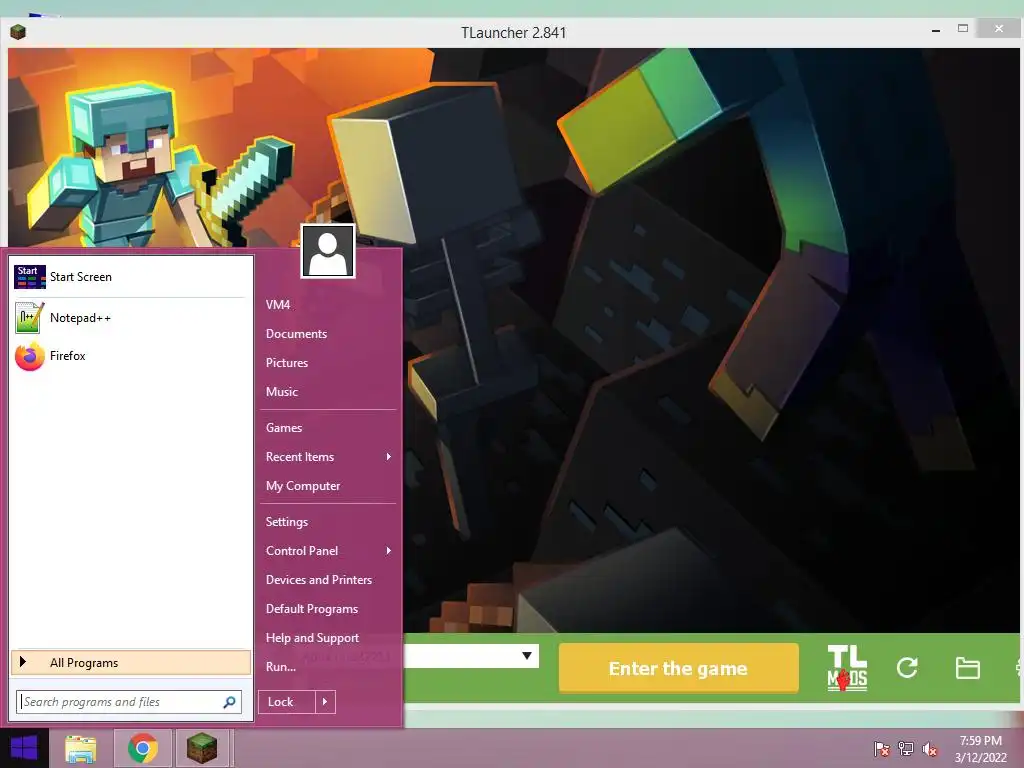Click TLauncher title bar block icon

[x=18, y=32]
